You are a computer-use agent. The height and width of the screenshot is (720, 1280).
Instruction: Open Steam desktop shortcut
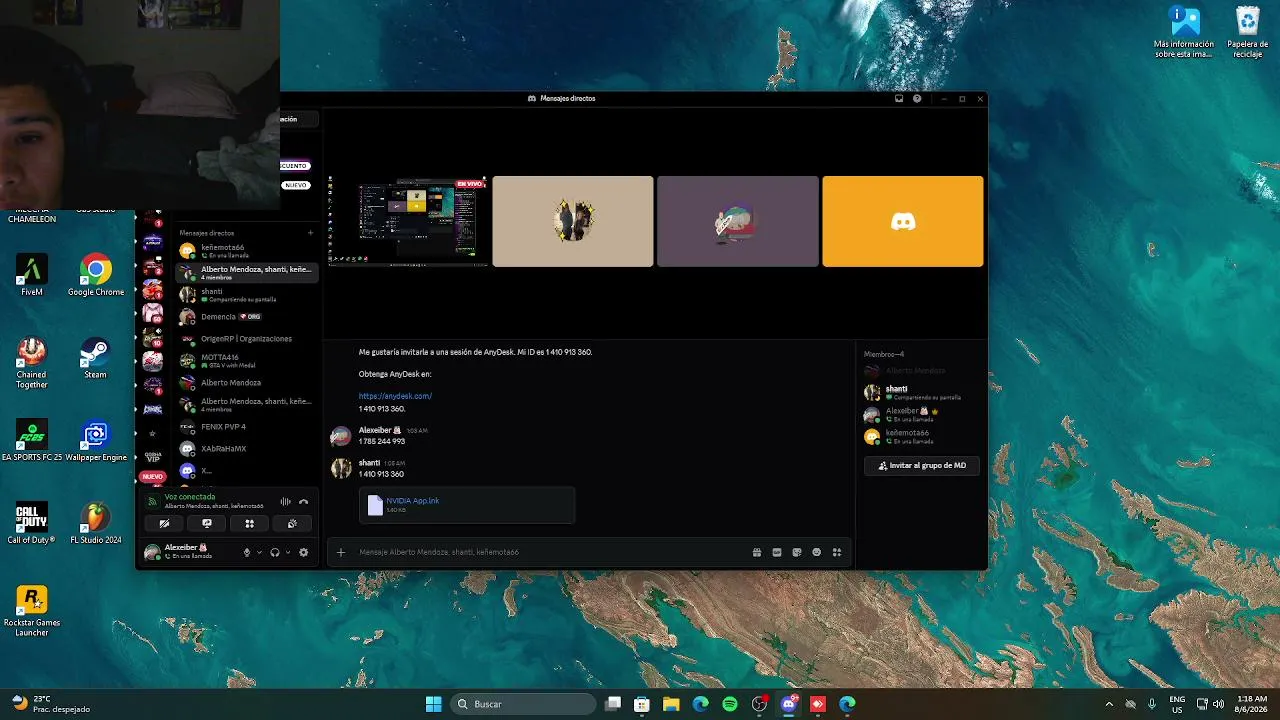pos(95,359)
